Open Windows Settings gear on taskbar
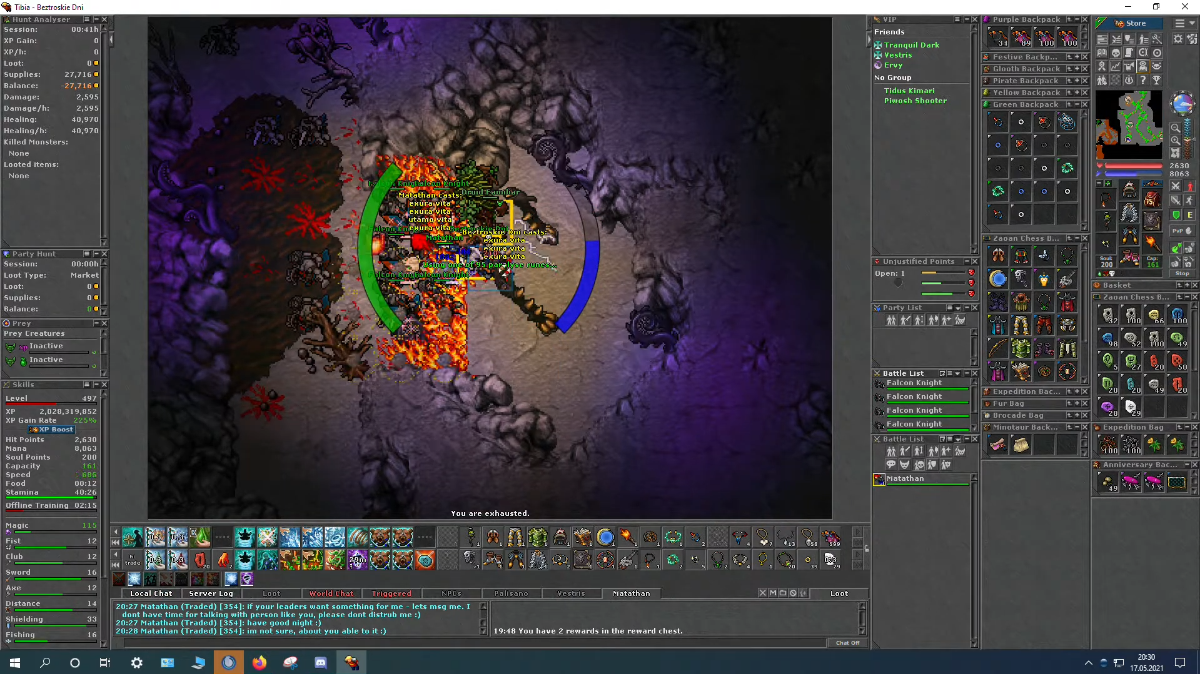Screen dimensions: 1200x674 coord(136,662)
